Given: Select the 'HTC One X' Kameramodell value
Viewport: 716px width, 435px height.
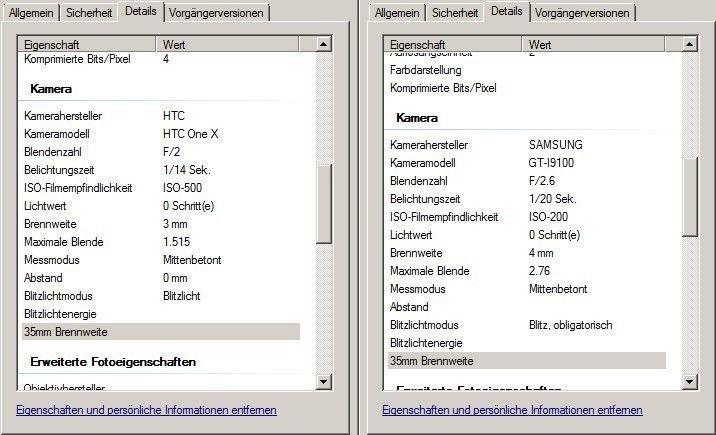Looking at the screenshot, I should [x=190, y=134].
